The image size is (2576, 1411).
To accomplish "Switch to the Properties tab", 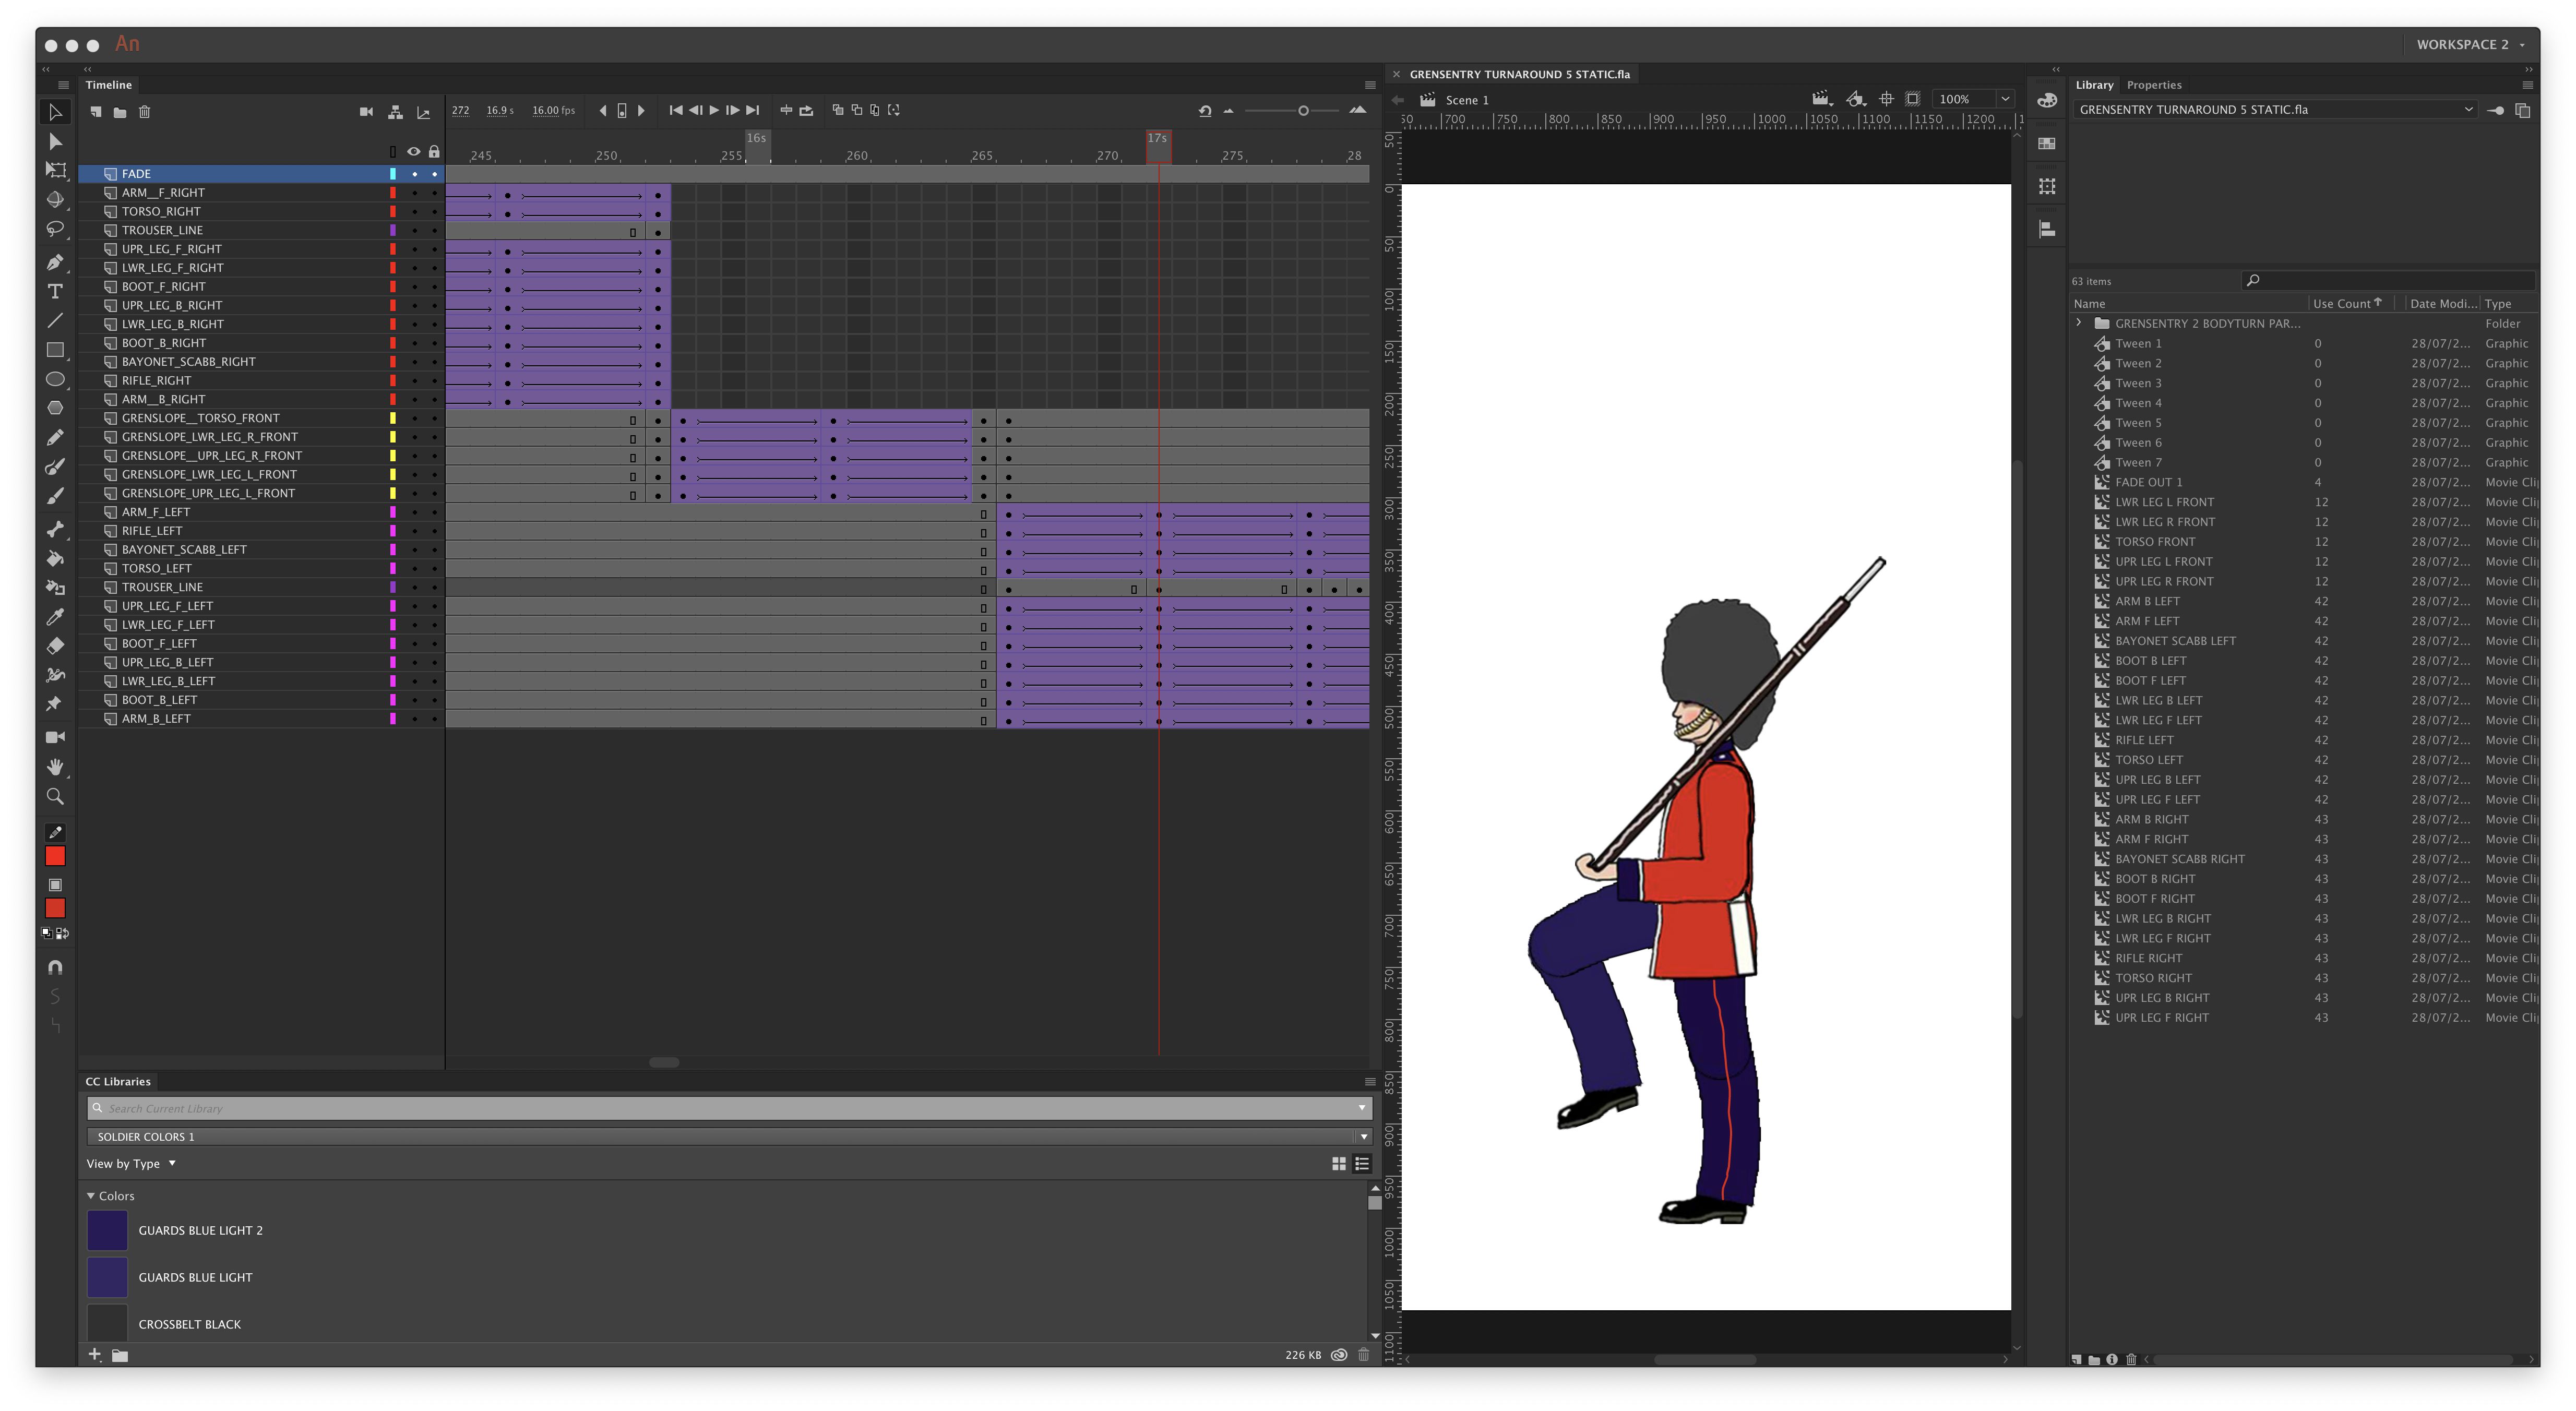I will [2153, 85].
